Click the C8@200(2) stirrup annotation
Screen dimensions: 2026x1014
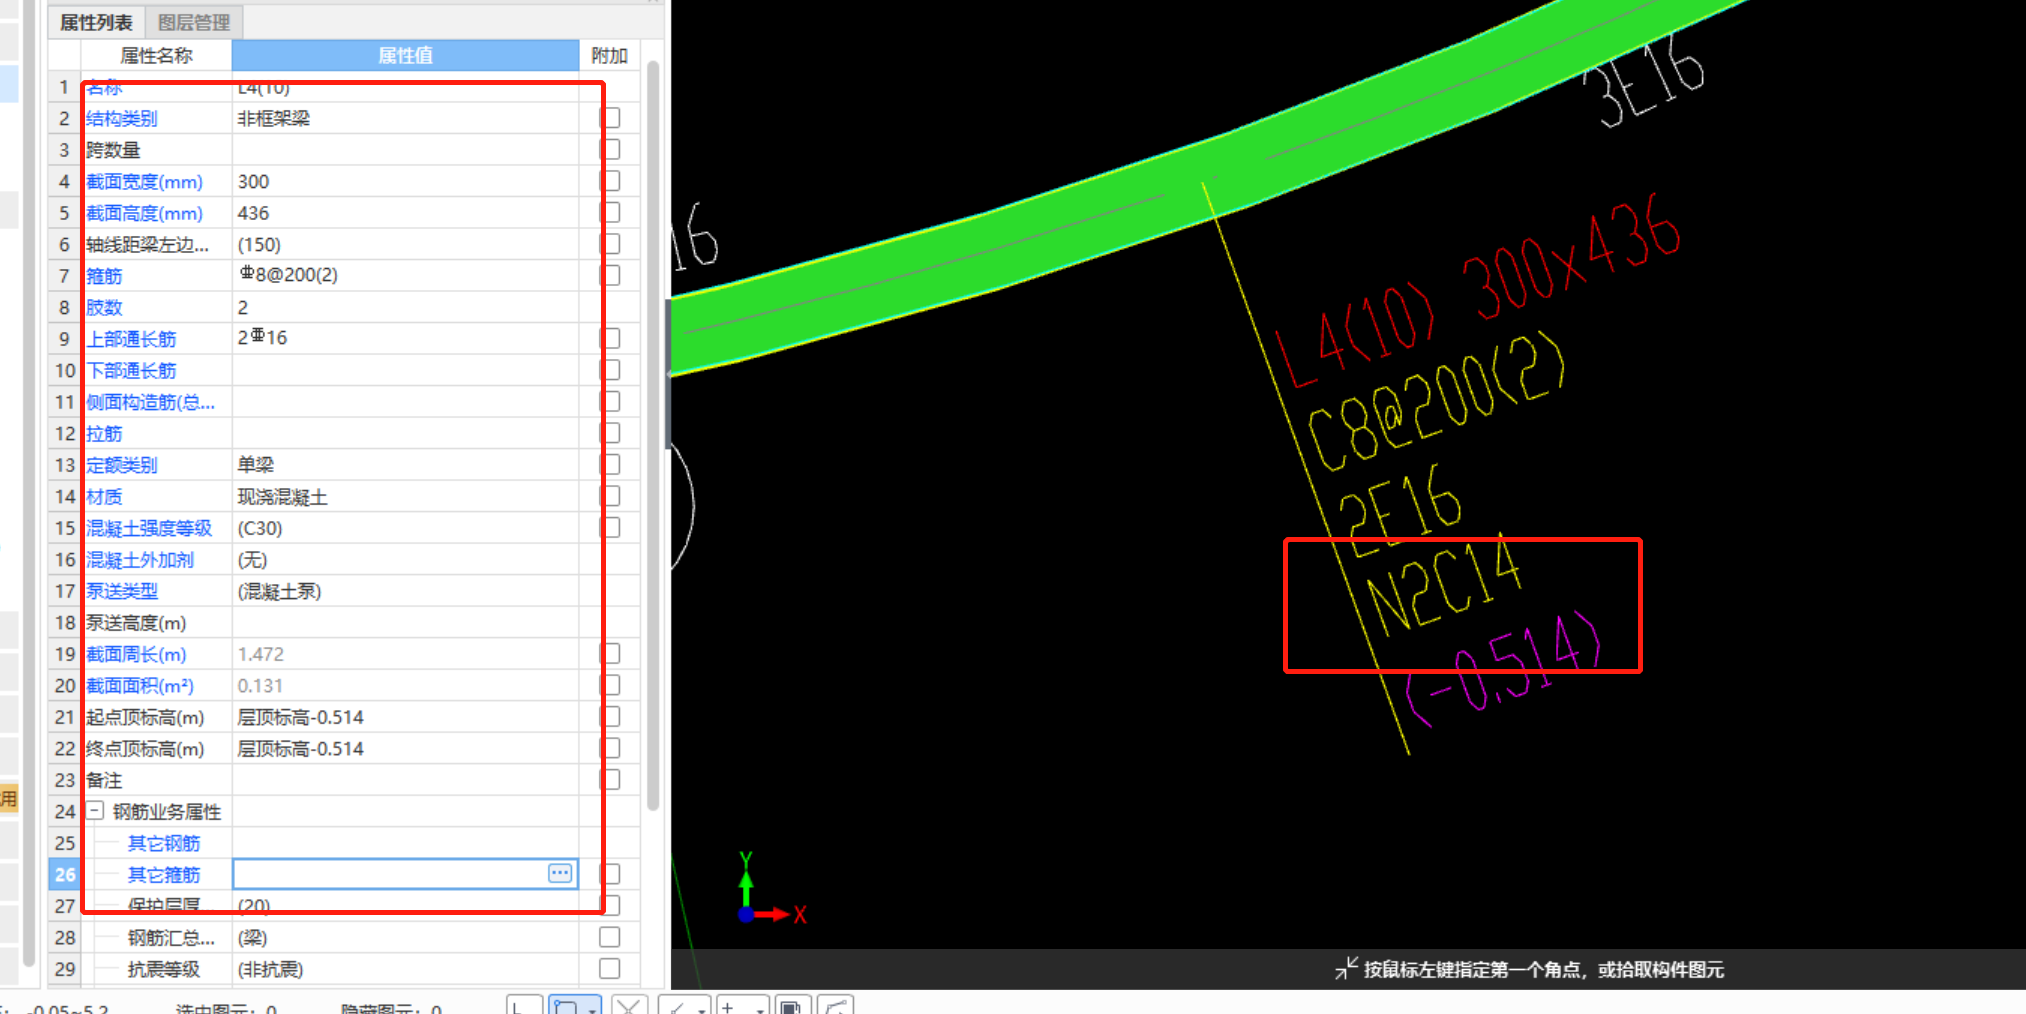(1436, 400)
